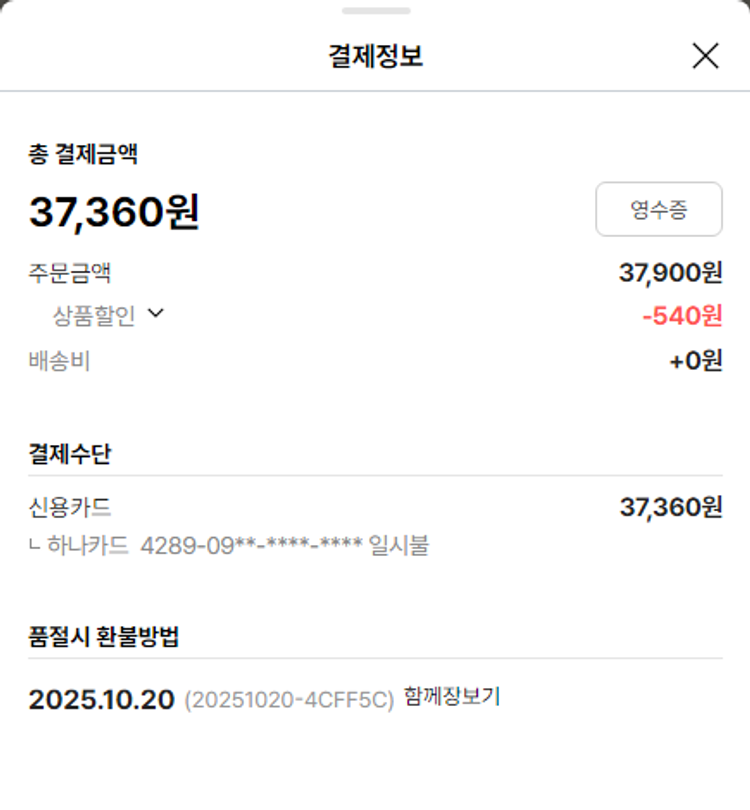The height and width of the screenshot is (810, 750).
Task: Click the large 37,360원 total amount
Action: click(114, 211)
